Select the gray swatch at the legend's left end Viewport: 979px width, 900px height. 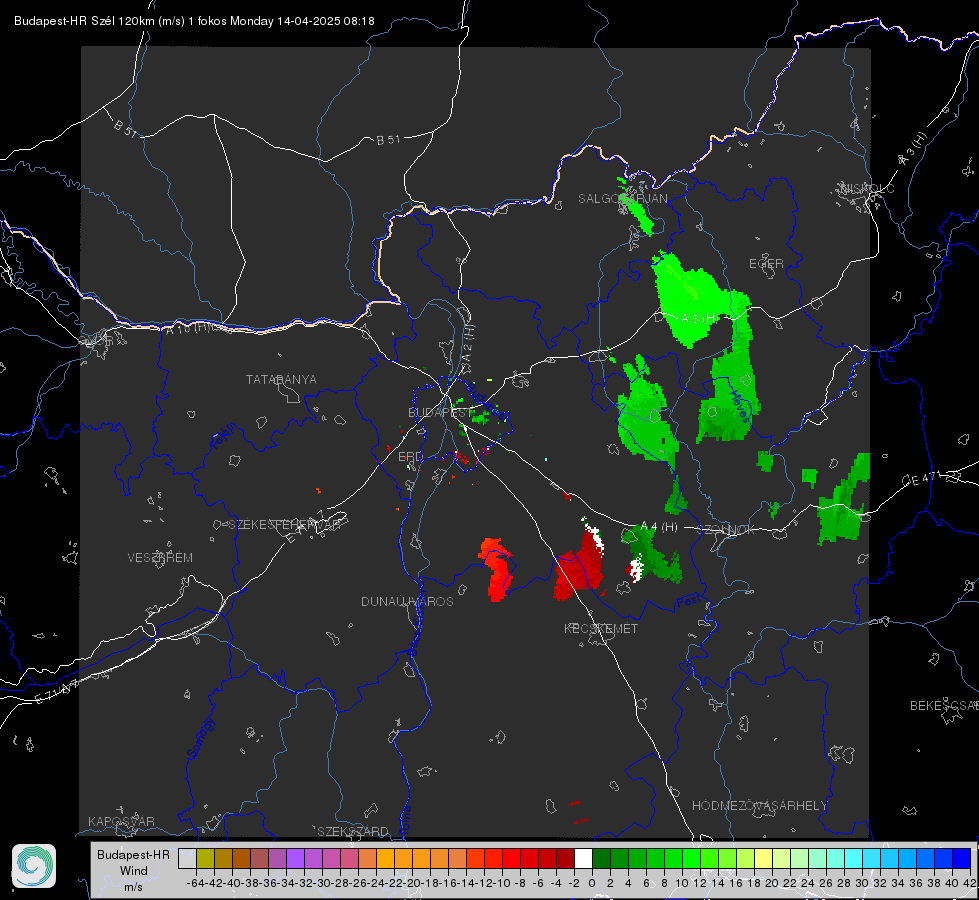point(187,858)
